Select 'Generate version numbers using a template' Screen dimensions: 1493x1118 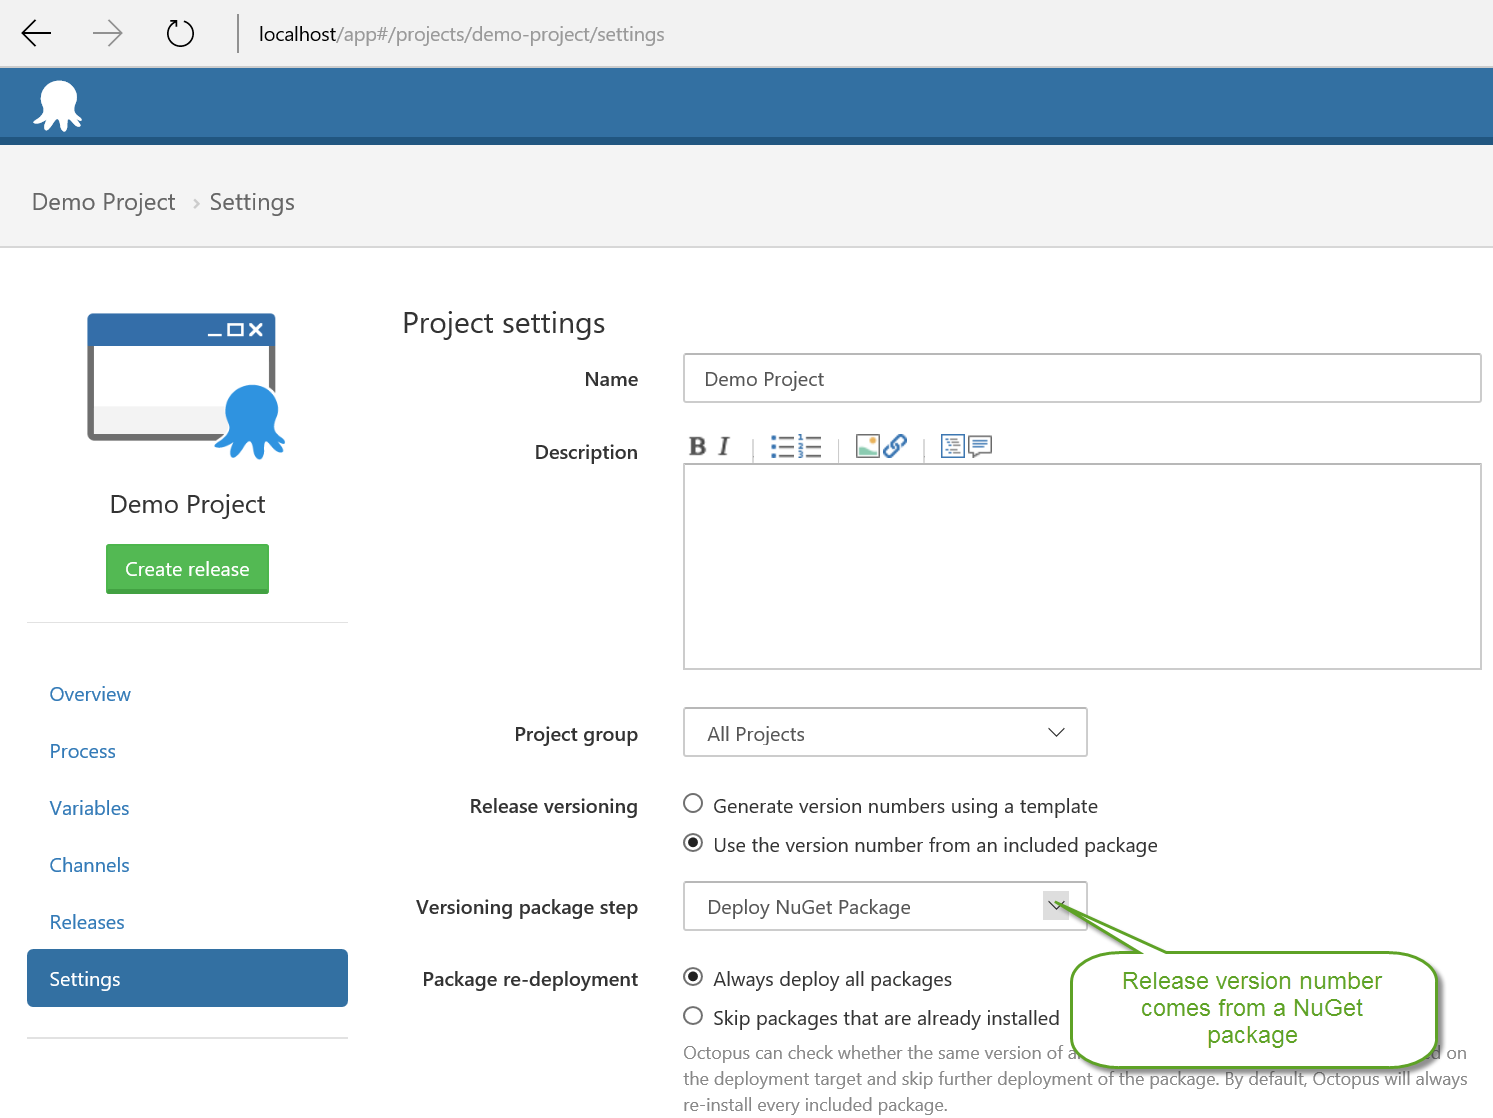693,804
